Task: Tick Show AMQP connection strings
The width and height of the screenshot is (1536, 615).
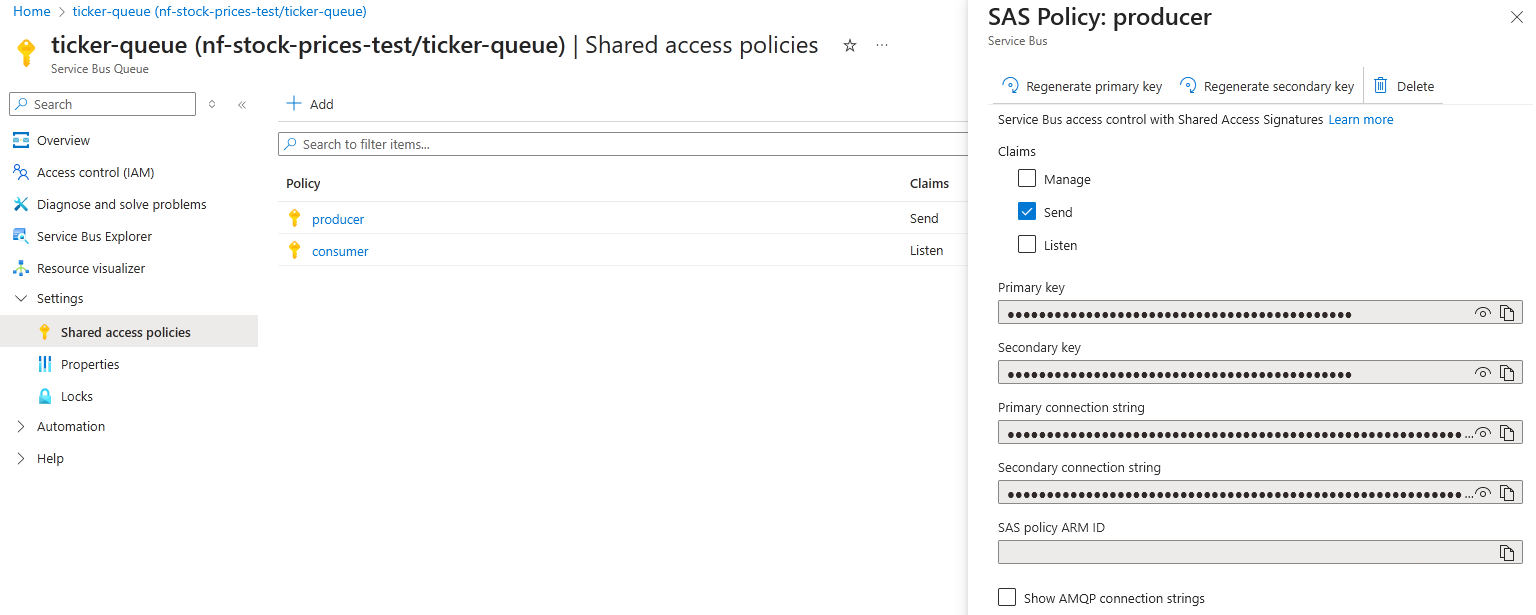Action: pos(1007,597)
